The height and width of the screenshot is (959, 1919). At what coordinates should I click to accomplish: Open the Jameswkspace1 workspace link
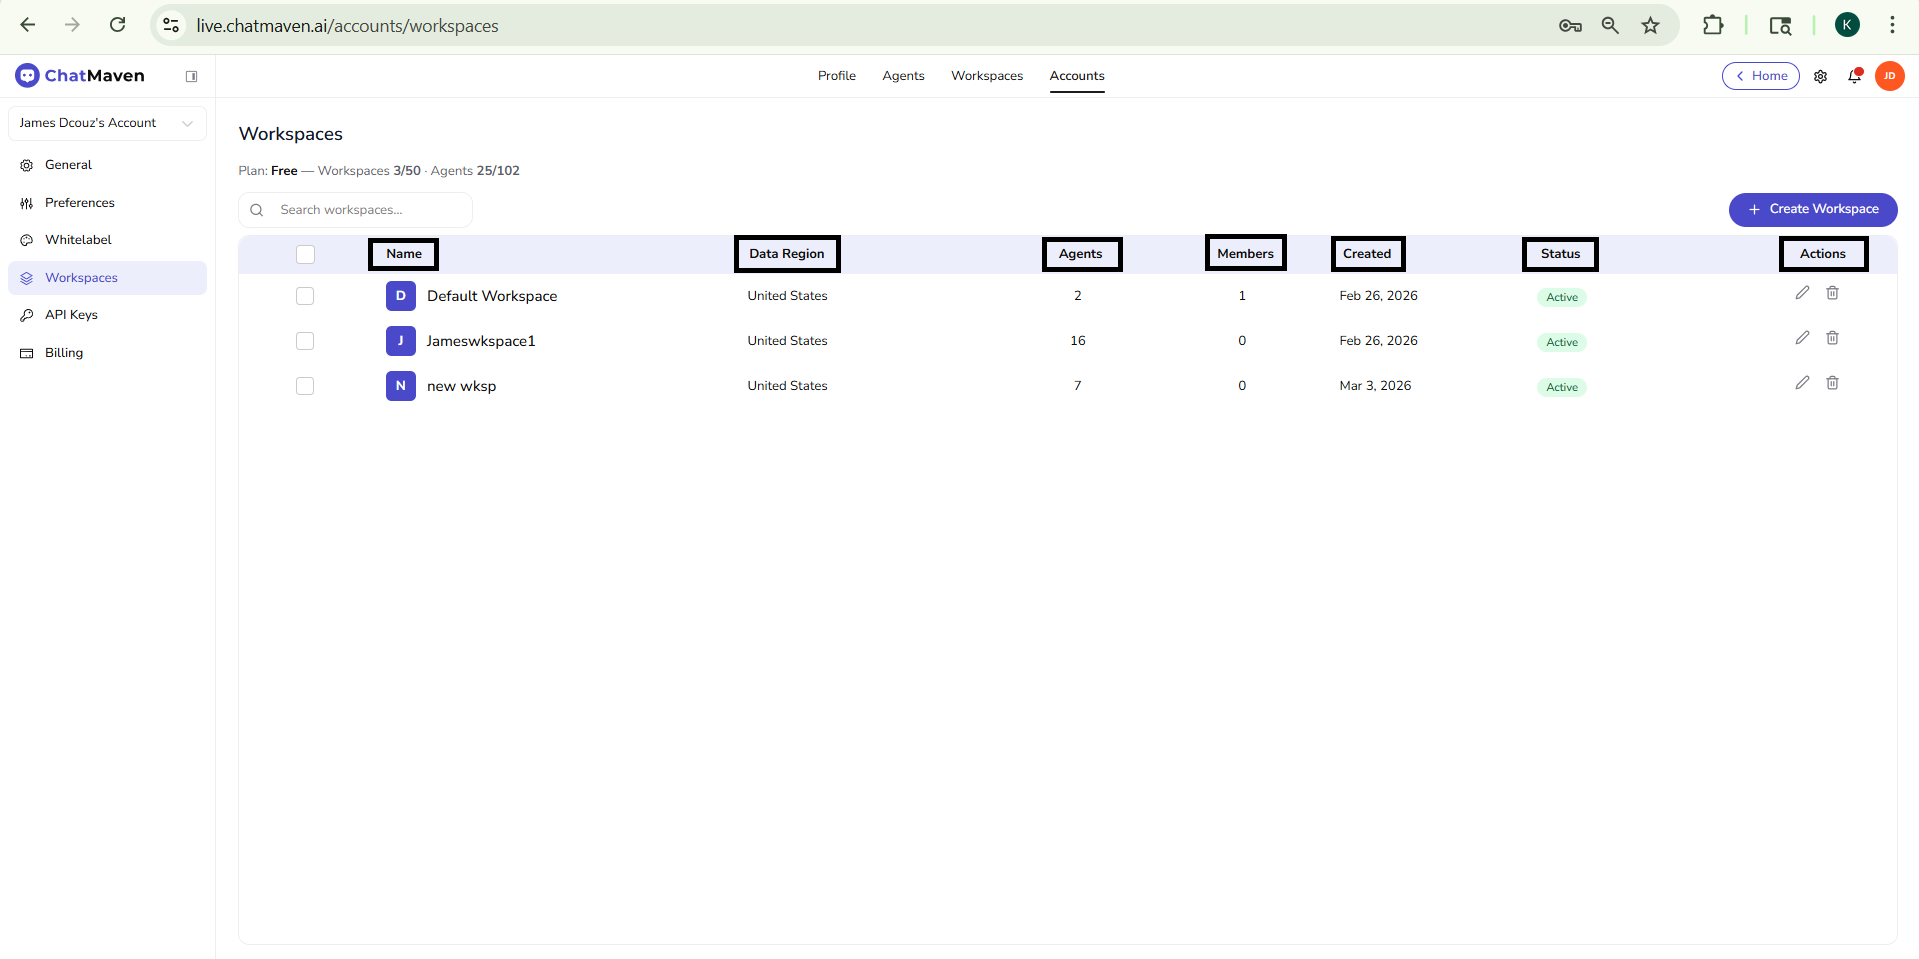(481, 341)
